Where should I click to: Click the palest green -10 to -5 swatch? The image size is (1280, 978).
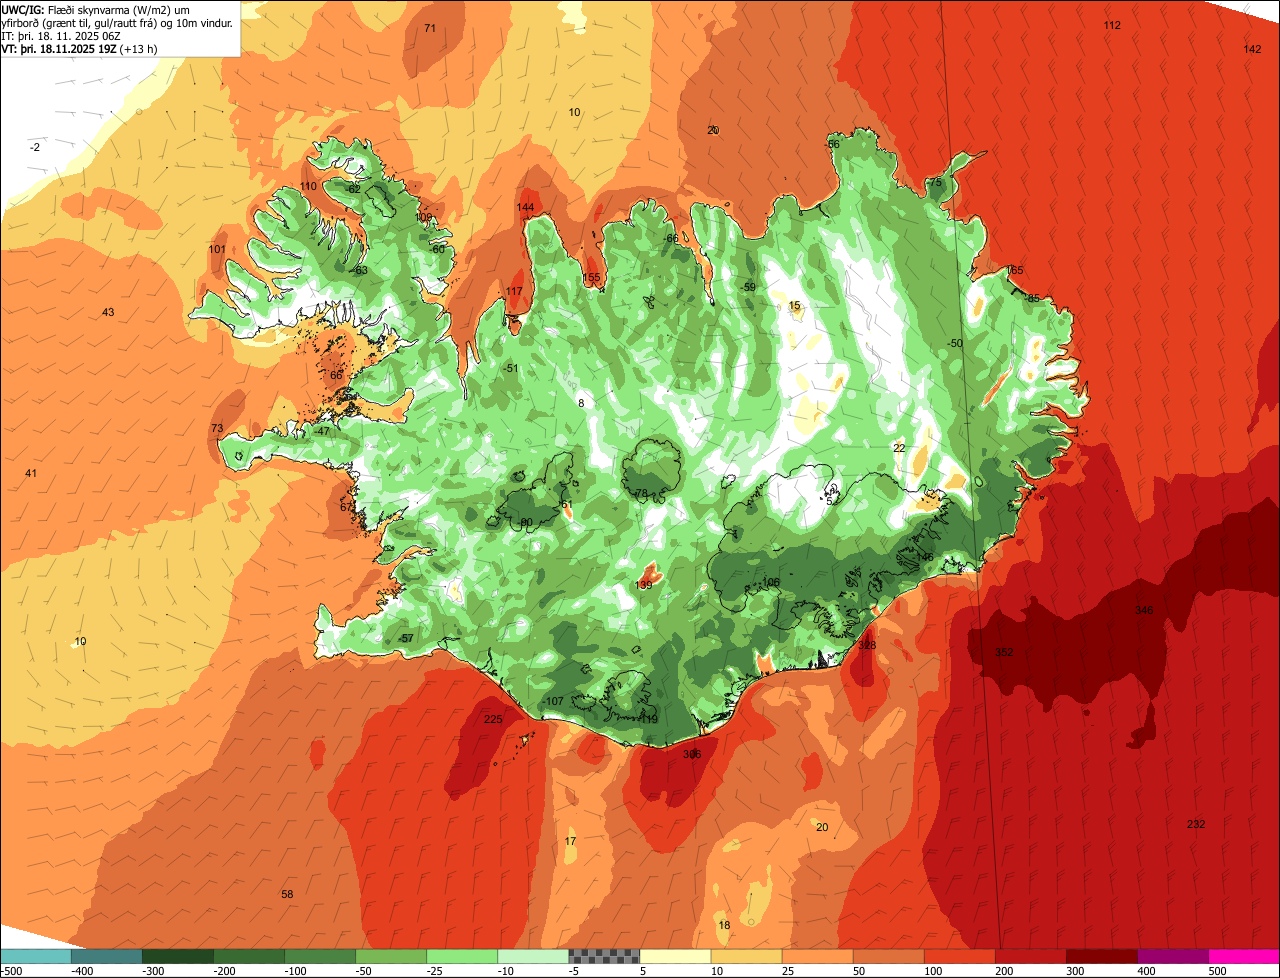coord(532,956)
